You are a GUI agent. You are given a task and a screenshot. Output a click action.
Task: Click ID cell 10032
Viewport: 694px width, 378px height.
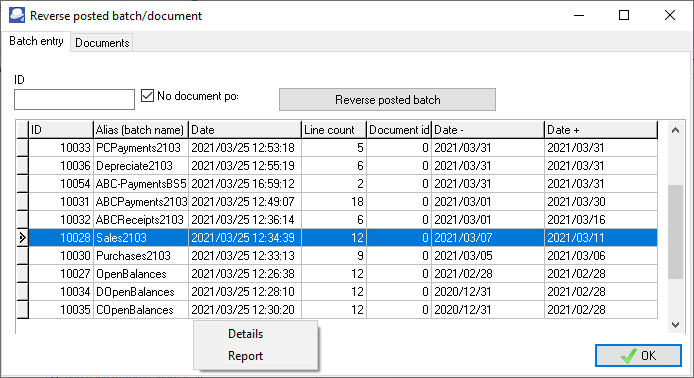tap(61, 220)
